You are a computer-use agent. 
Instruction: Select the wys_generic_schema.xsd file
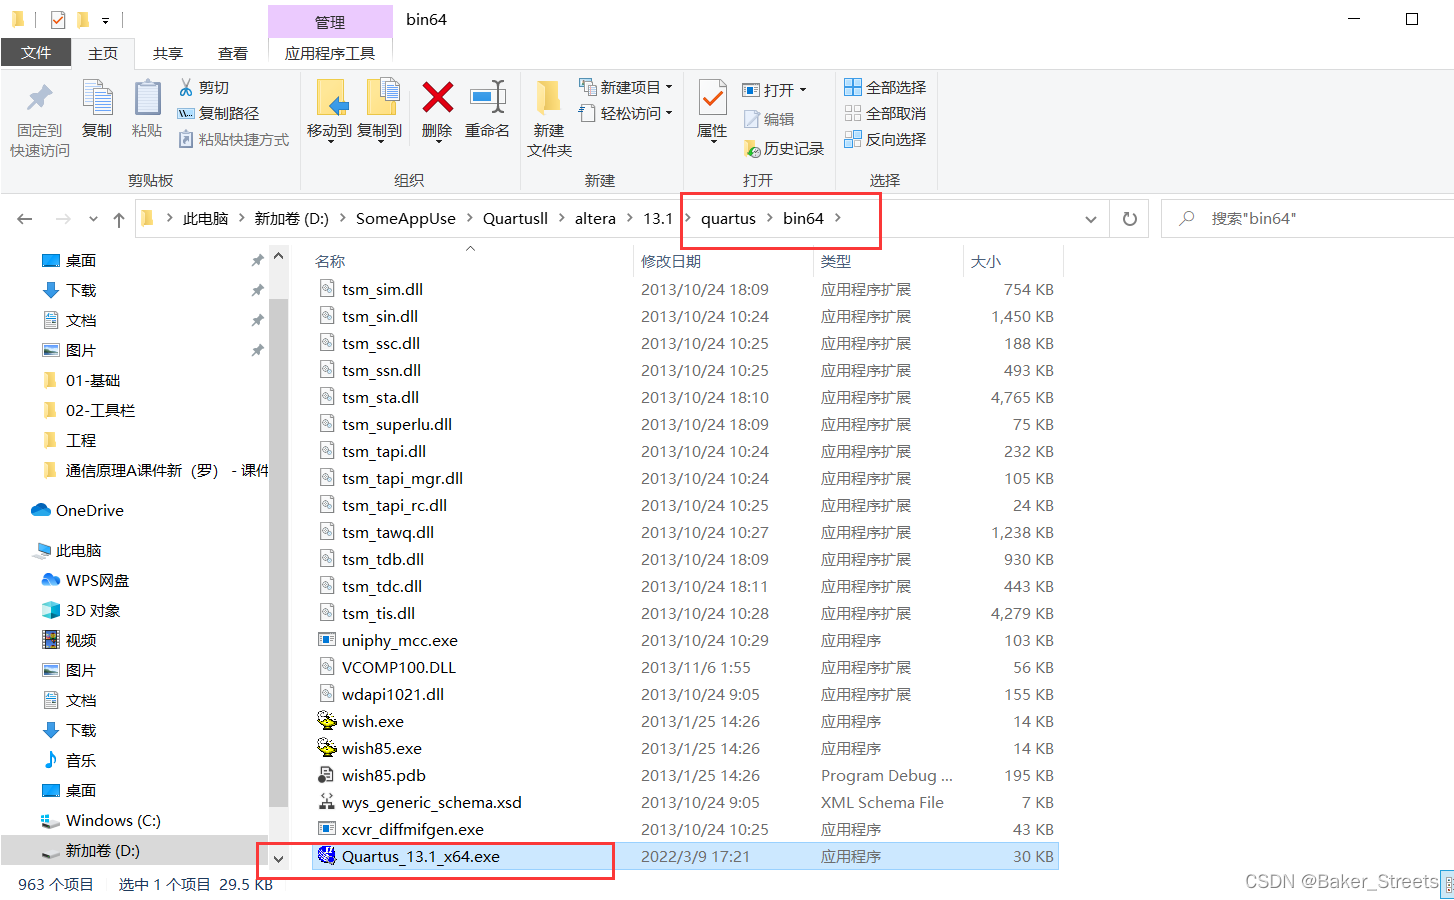685,802
